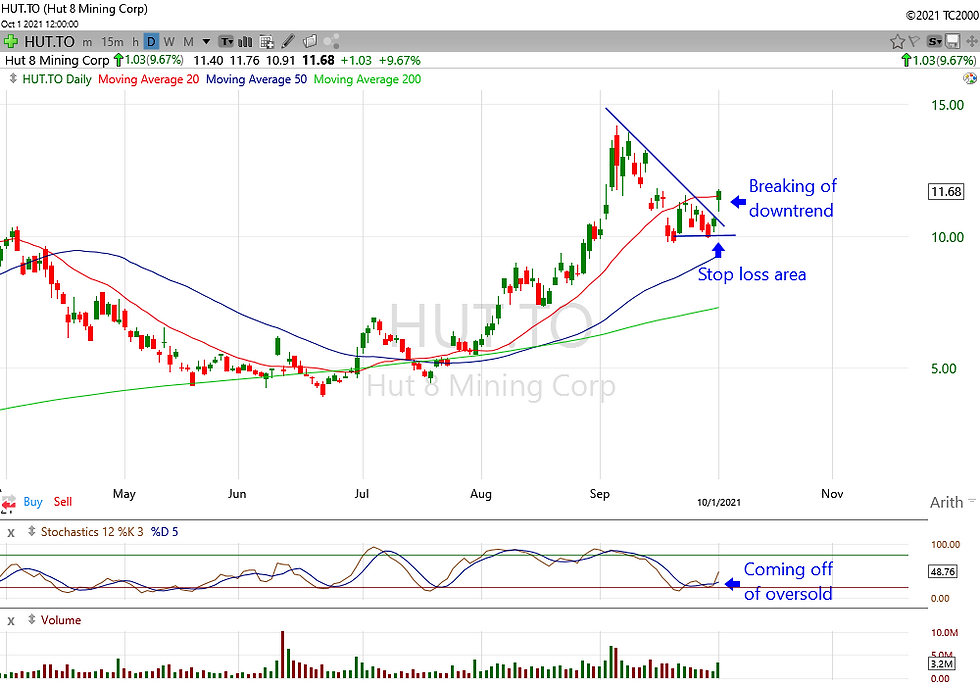980x686 pixels.
Task: Click the Sell link
Action: pyautogui.click(x=62, y=502)
